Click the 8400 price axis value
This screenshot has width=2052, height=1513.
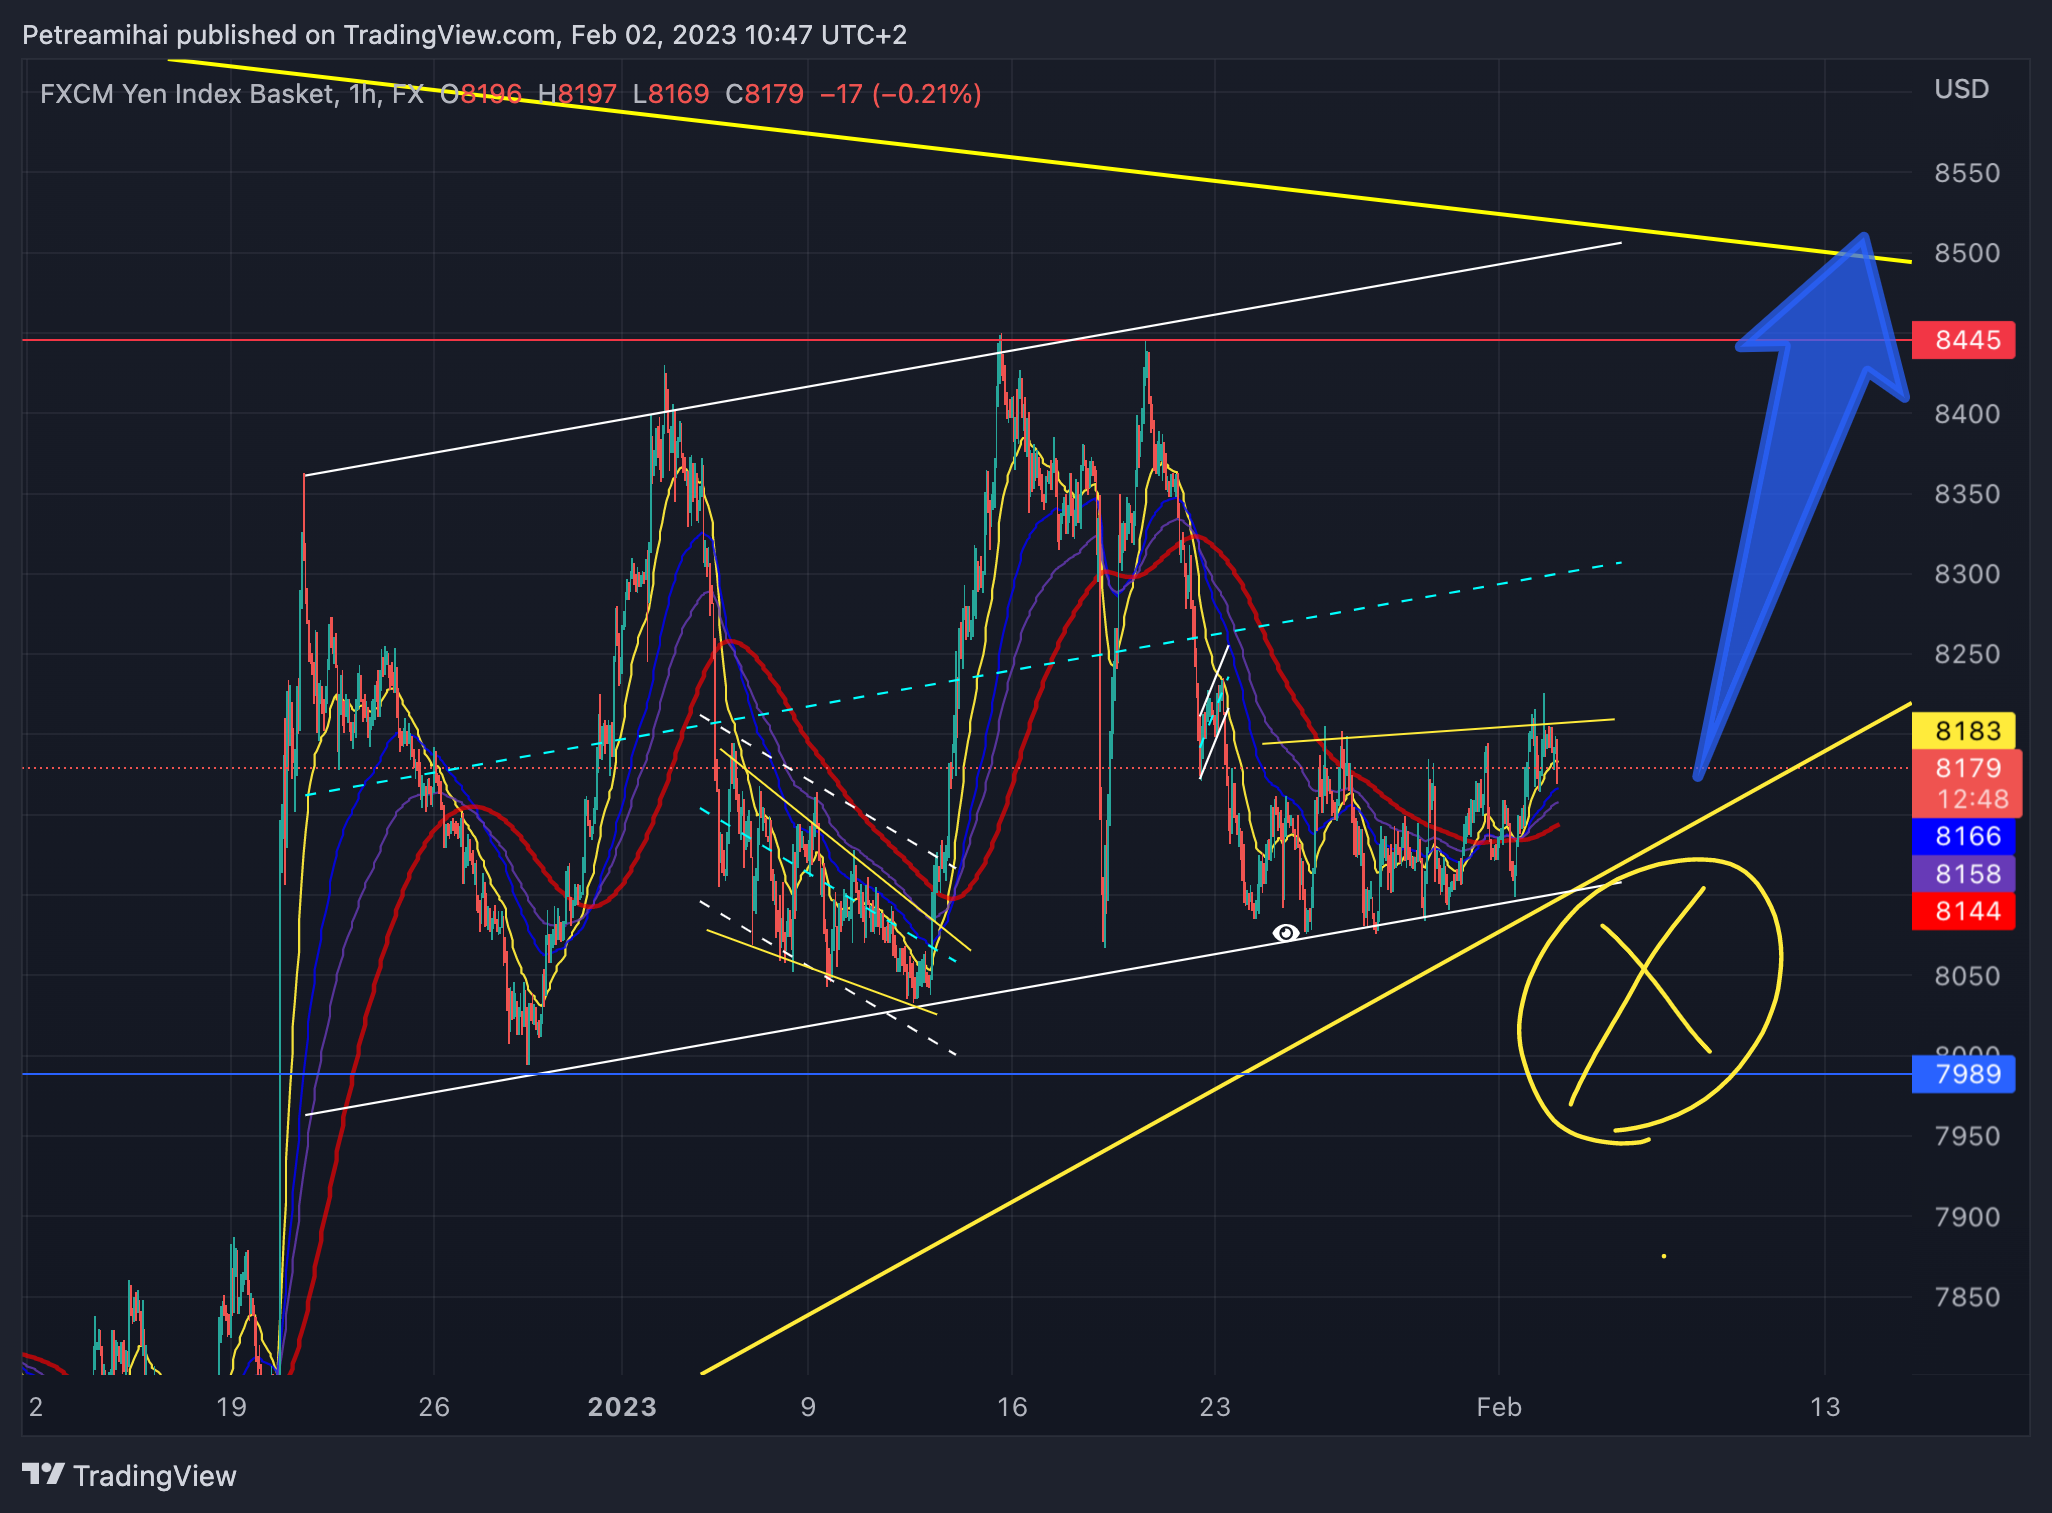1967,414
